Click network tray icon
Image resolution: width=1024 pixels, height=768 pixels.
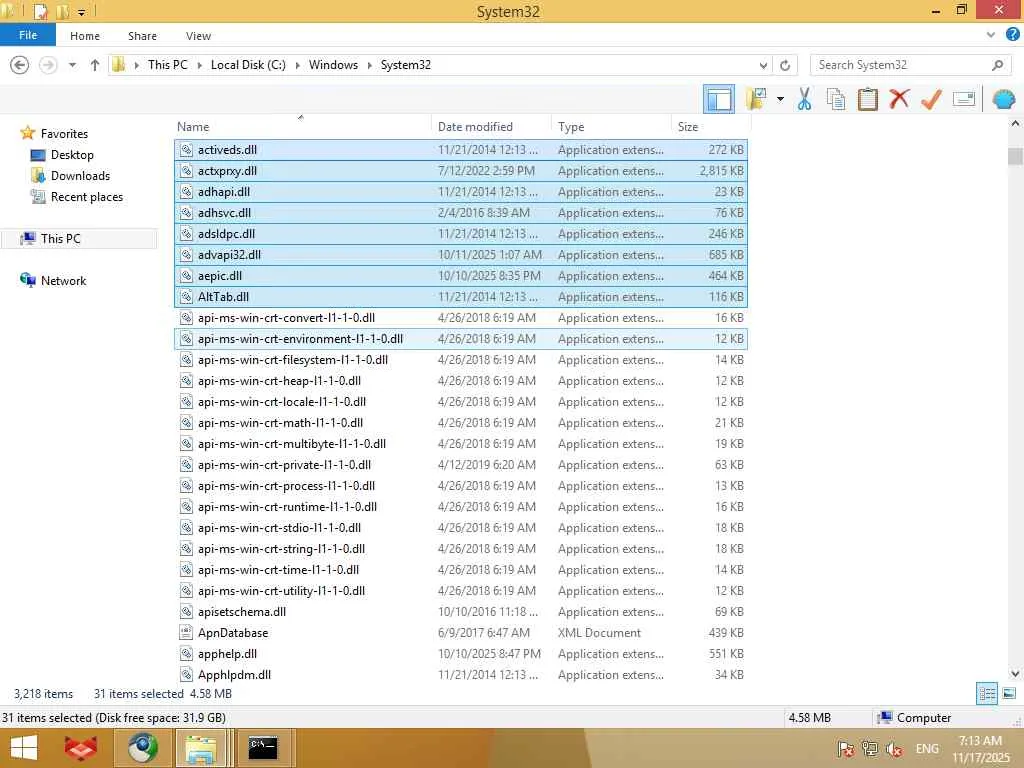pyautogui.click(x=869, y=748)
